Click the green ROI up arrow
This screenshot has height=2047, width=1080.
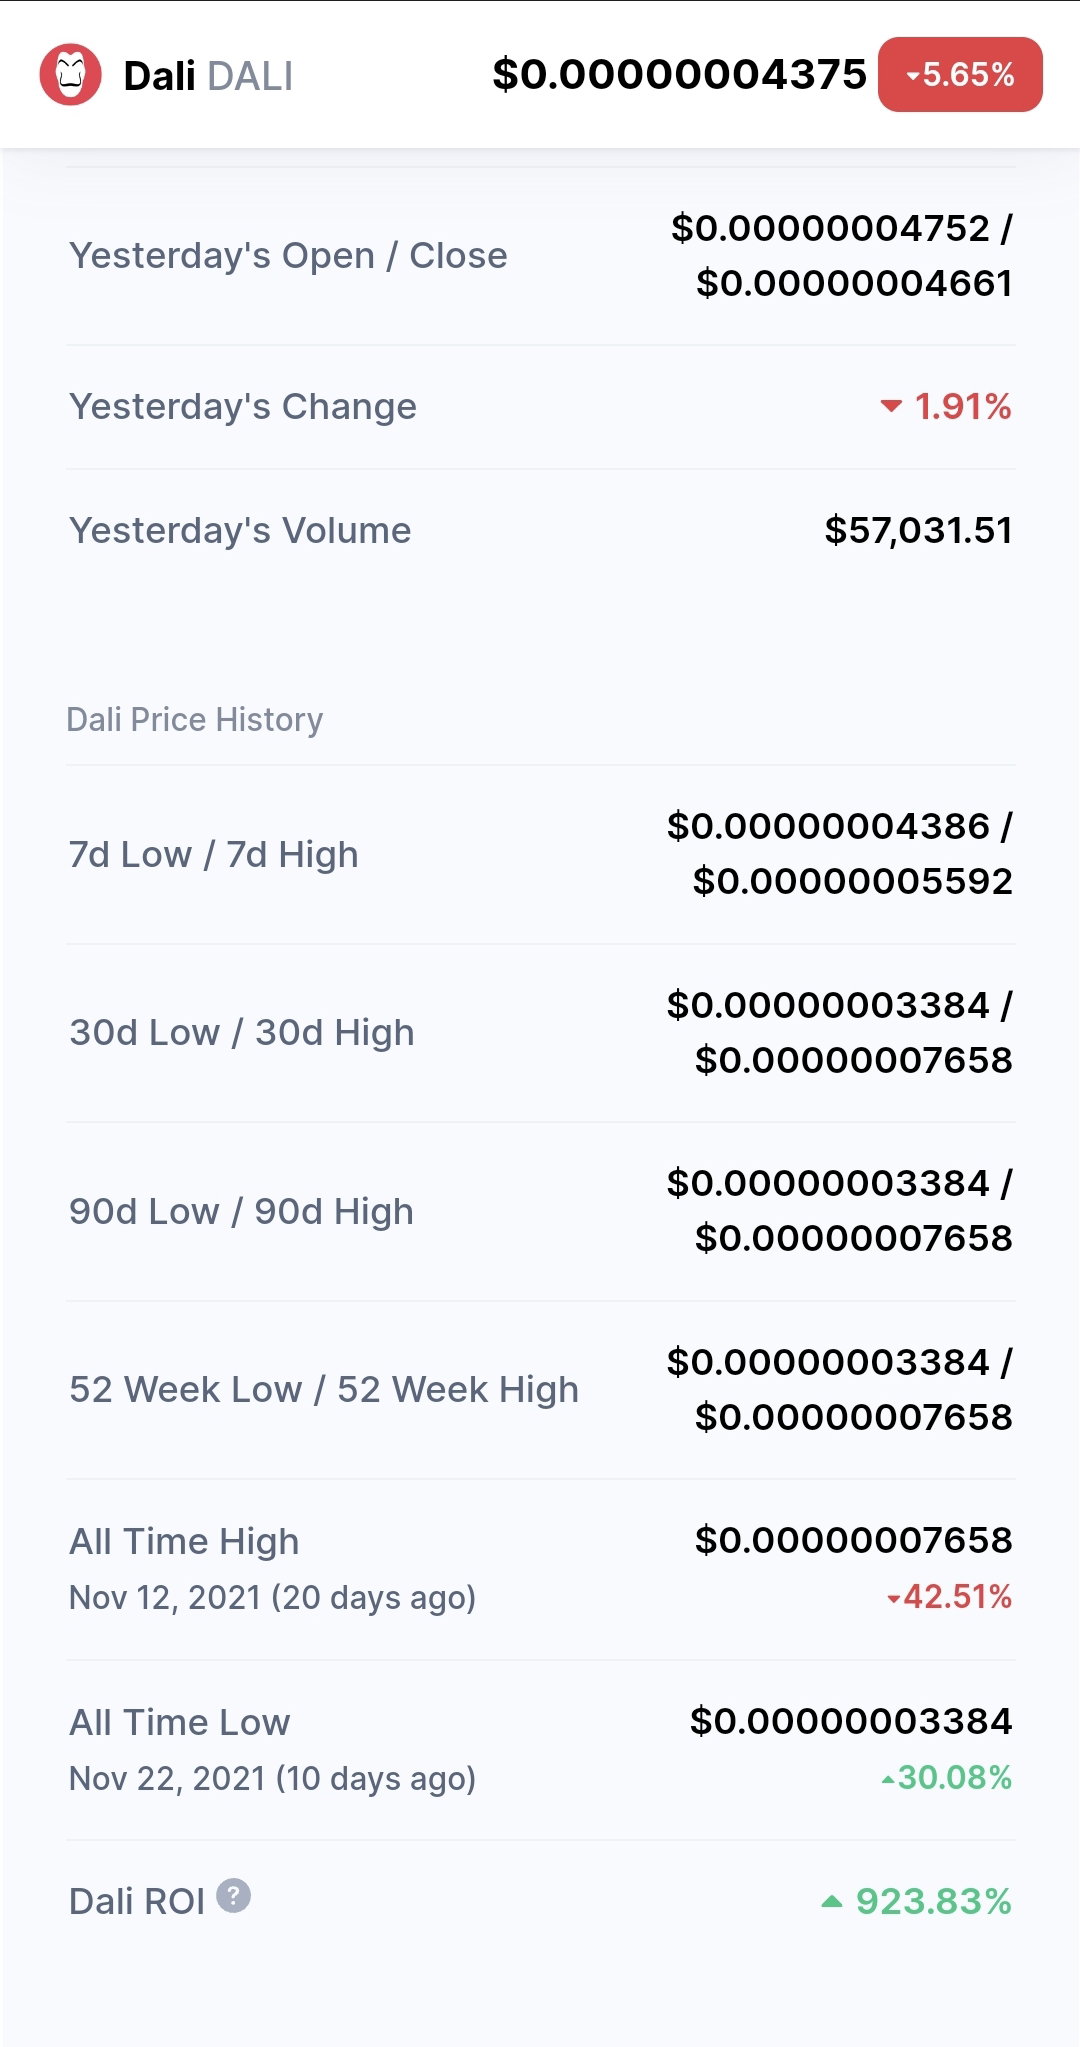tap(832, 1901)
